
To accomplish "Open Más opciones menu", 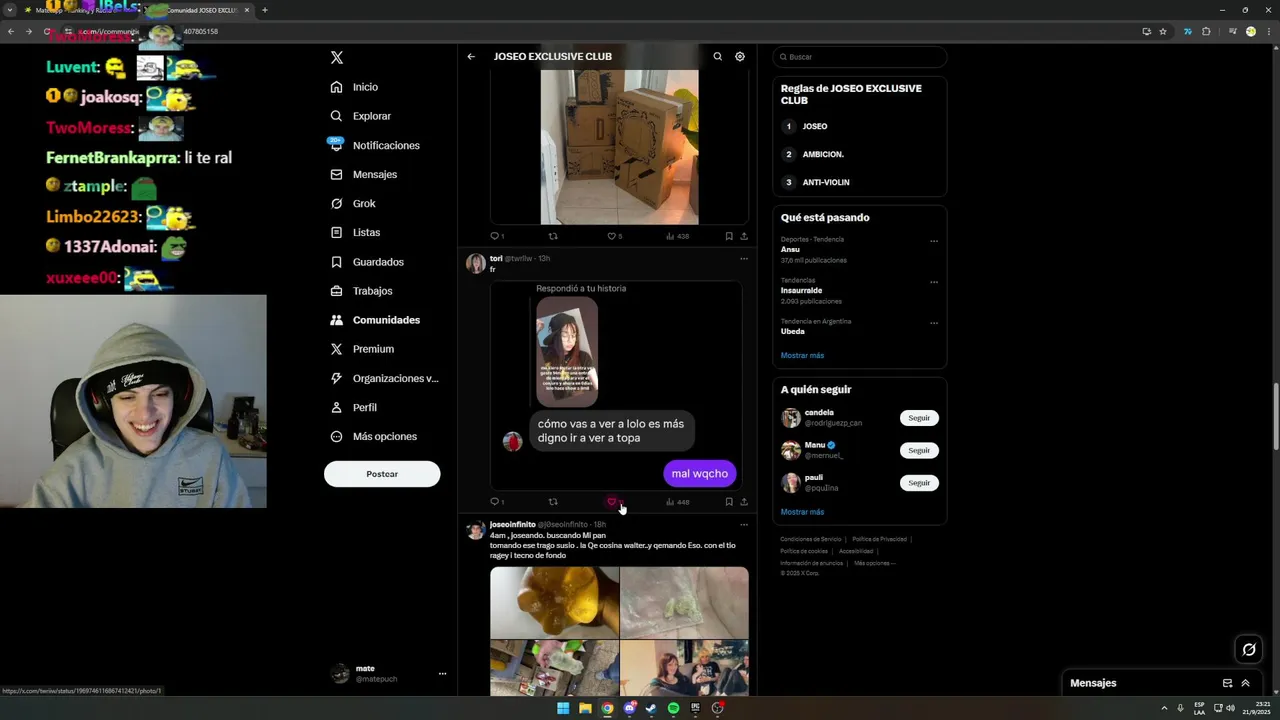I will coord(373,436).
